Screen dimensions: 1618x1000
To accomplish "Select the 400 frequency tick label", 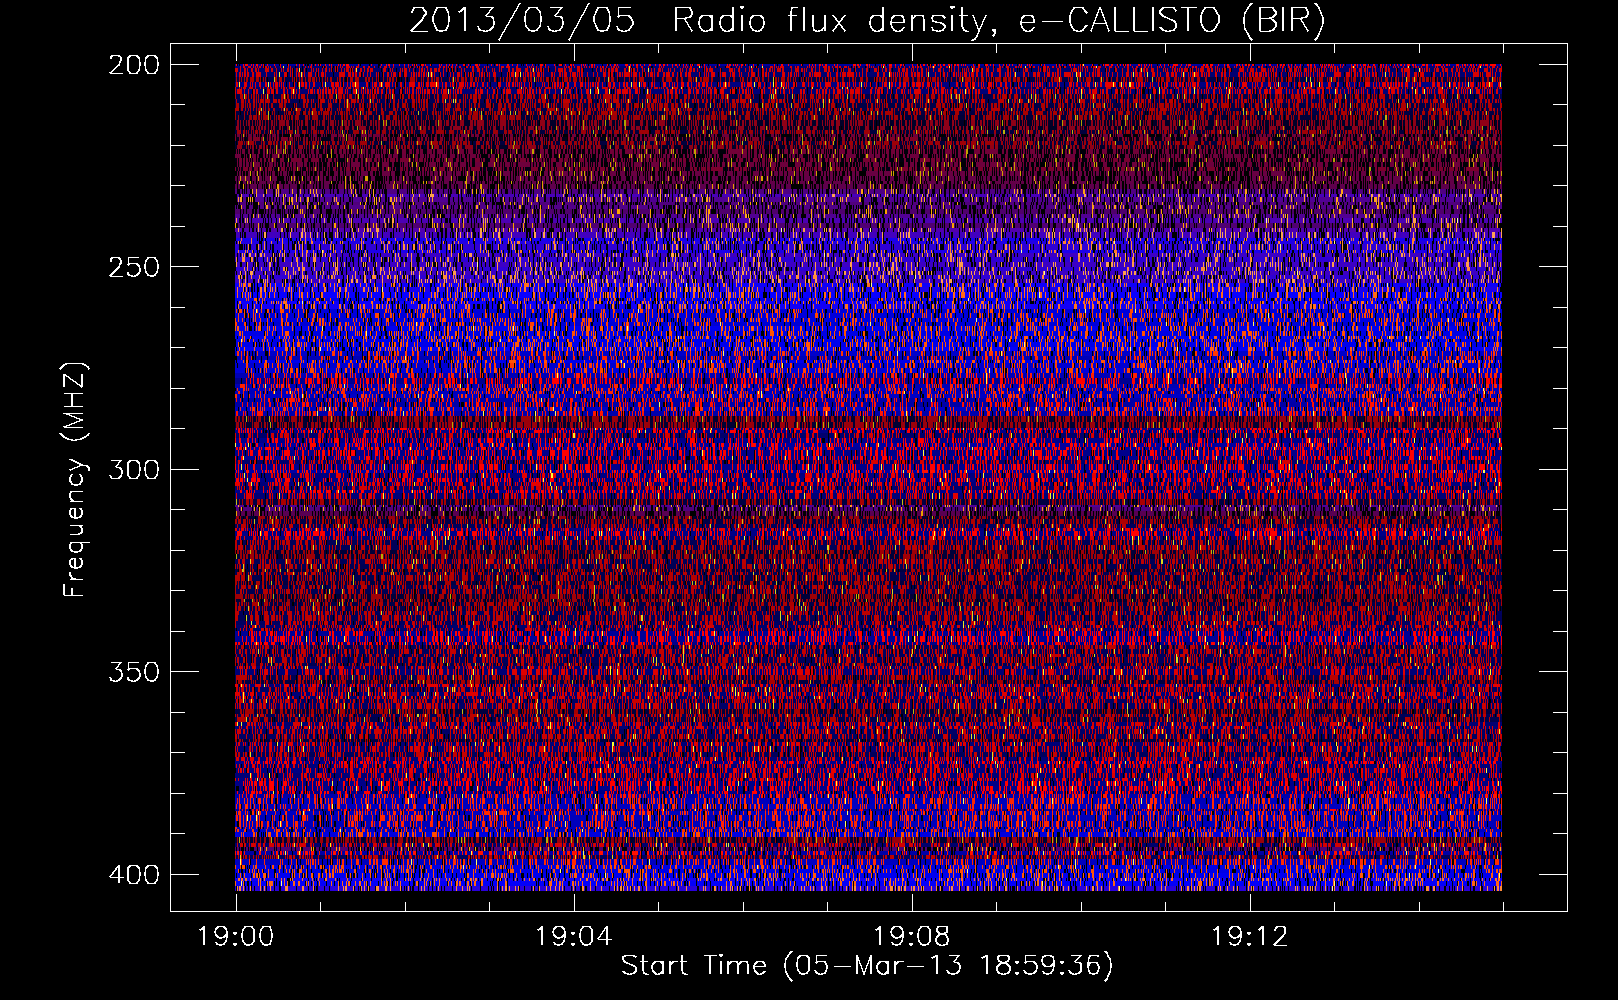I will (x=134, y=875).
